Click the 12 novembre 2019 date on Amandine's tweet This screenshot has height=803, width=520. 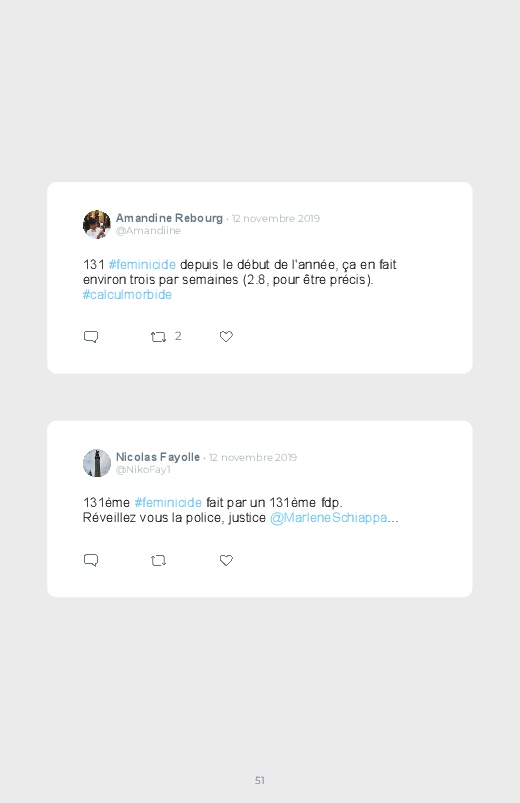pyautogui.click(x=276, y=218)
